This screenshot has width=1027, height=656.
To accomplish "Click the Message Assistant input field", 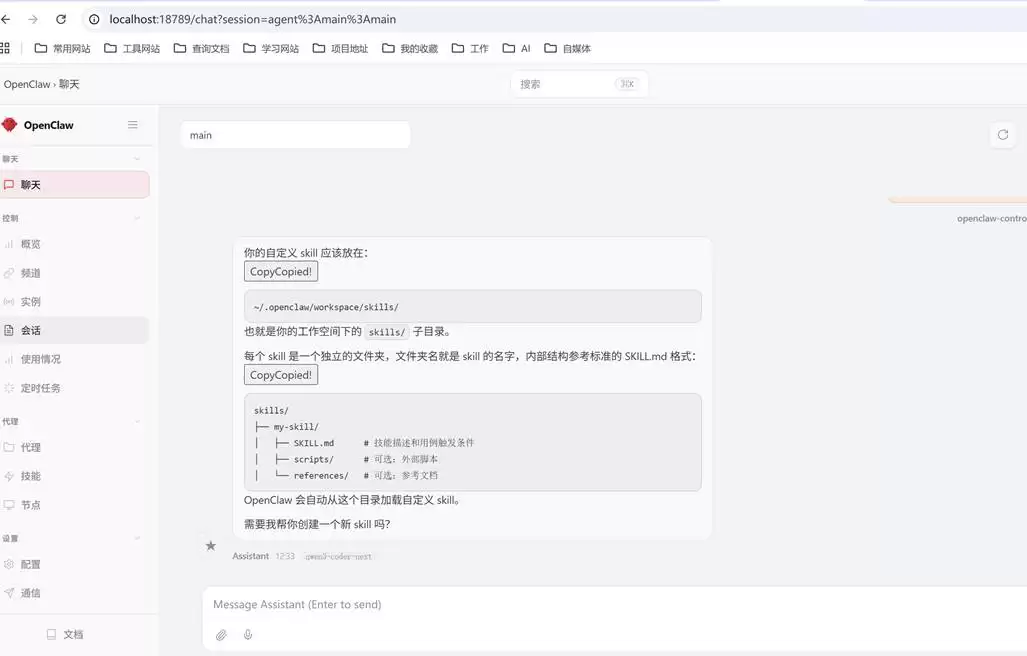I will [x=600, y=605].
